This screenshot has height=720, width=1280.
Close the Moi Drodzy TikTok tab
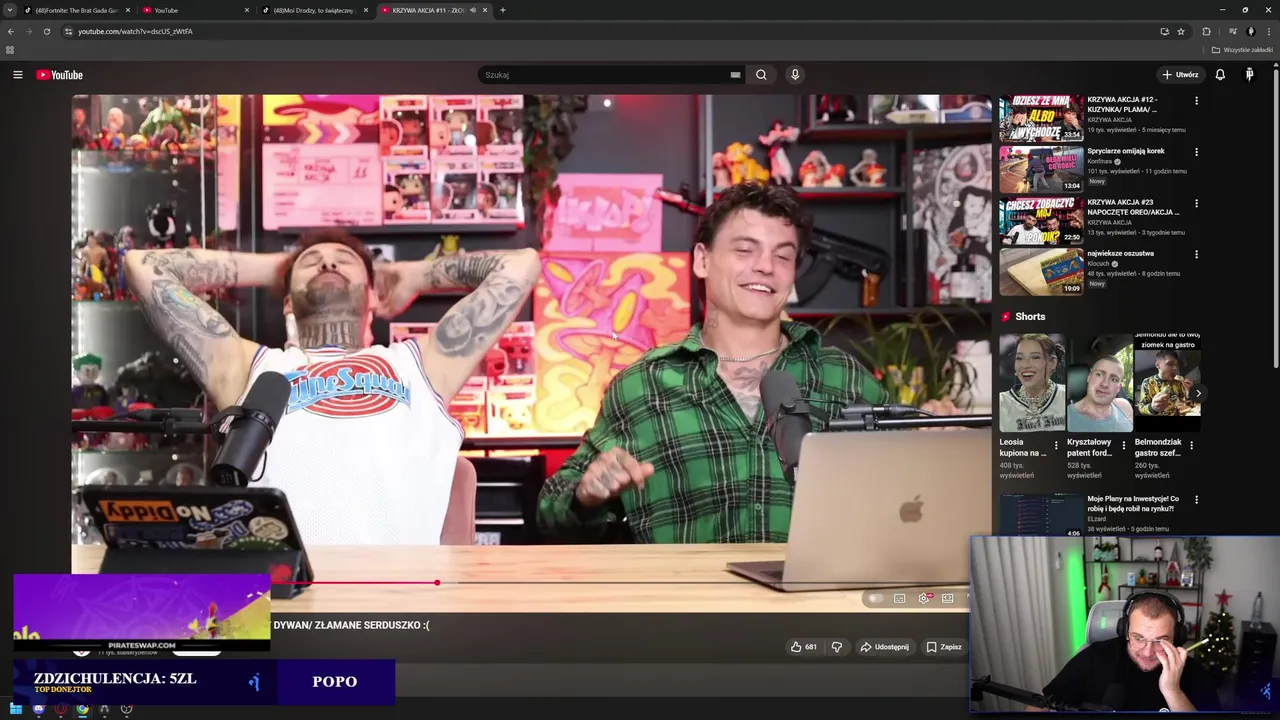click(x=366, y=10)
